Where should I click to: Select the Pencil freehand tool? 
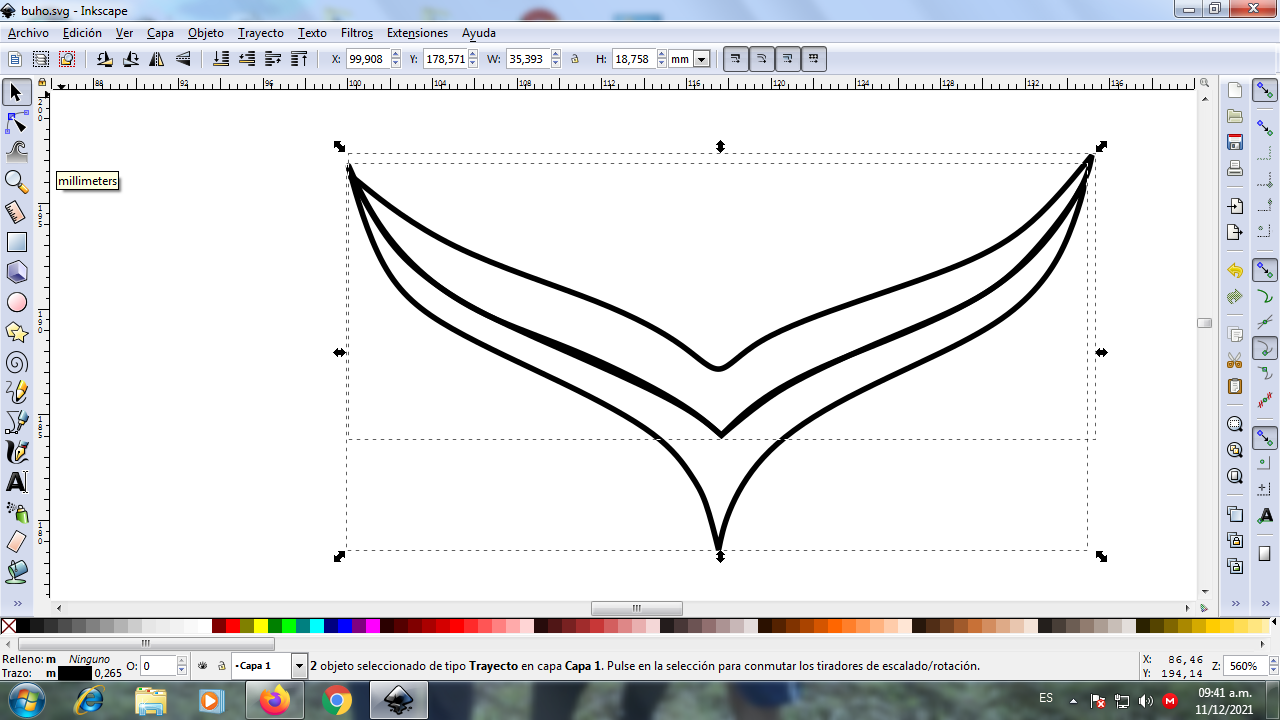[16, 392]
